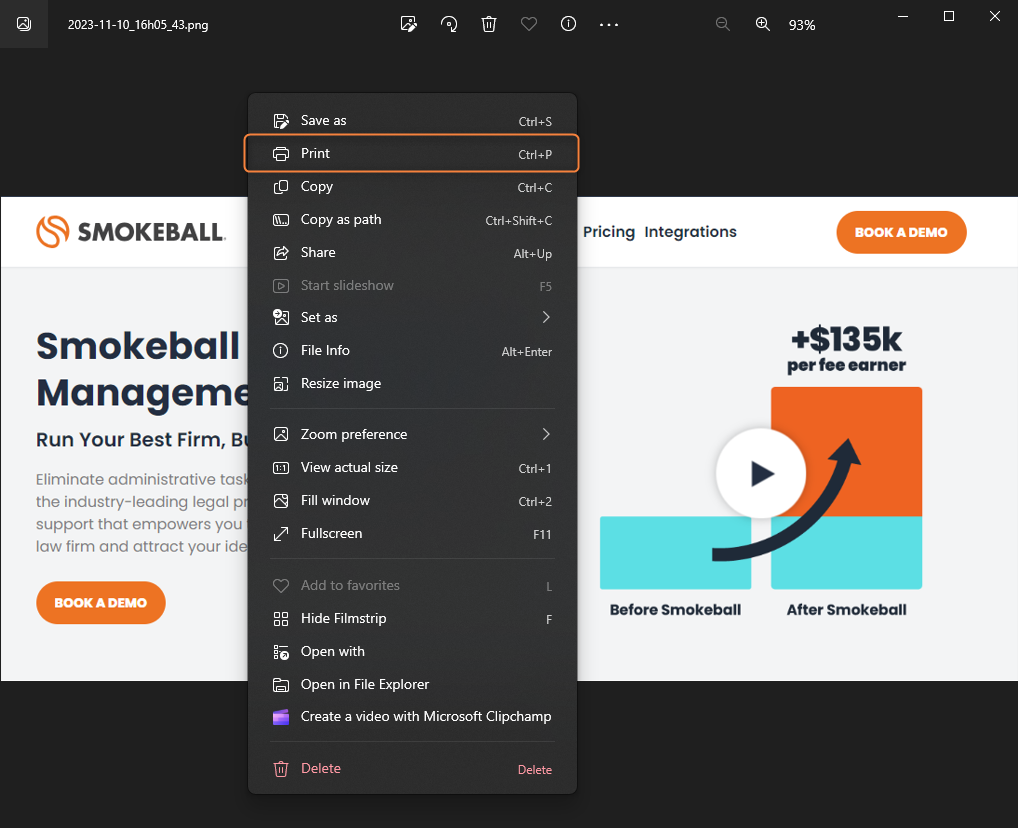Click the Fill window icon
1018x828 pixels.
280,501
